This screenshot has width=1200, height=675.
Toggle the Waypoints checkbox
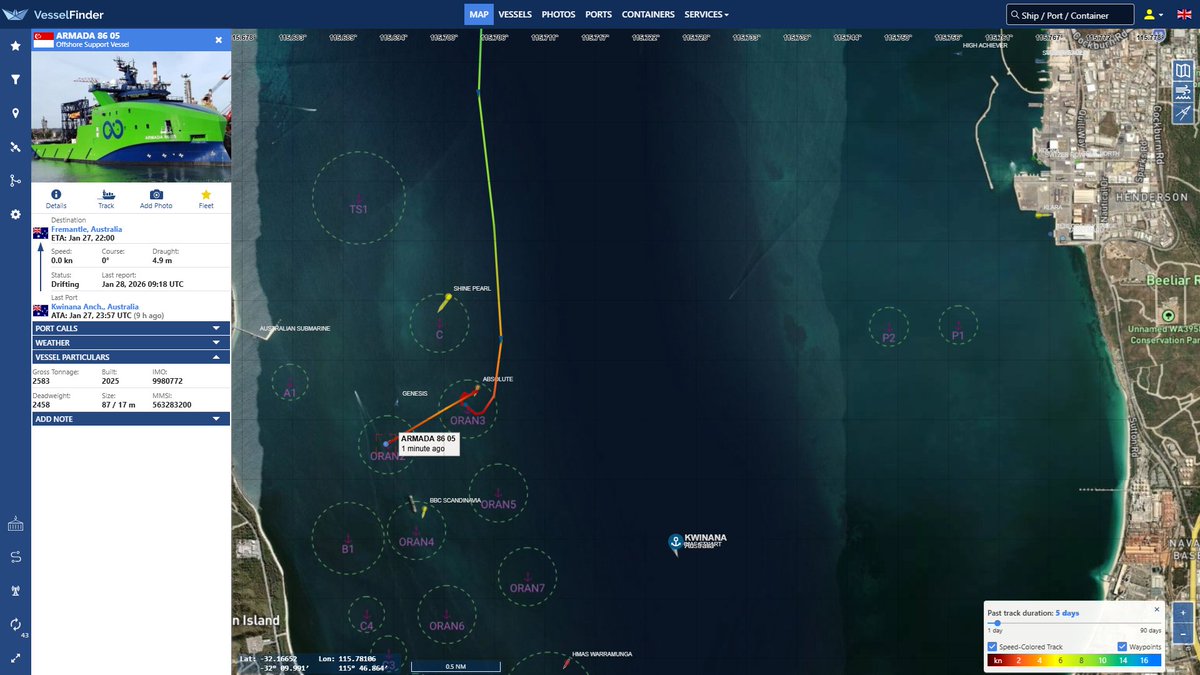(x=1122, y=646)
